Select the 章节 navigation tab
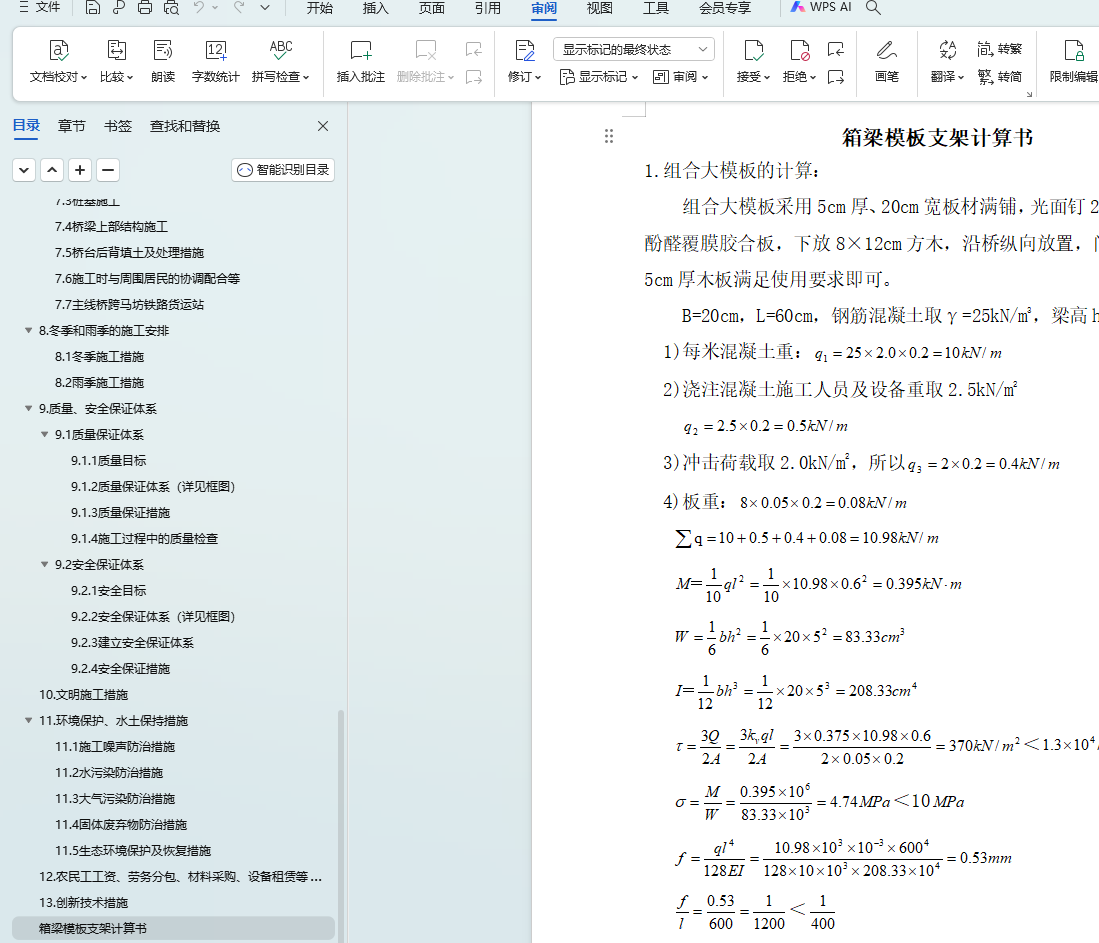 tap(71, 126)
